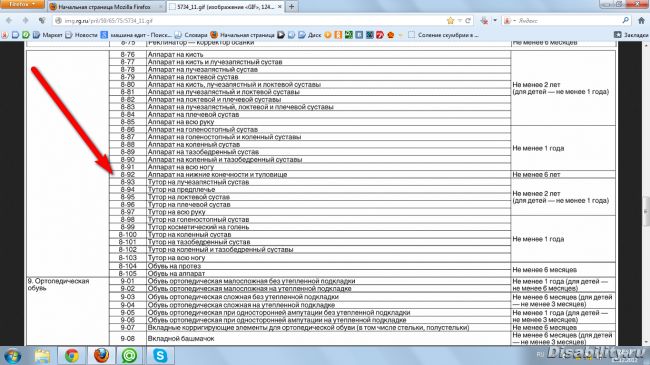Viewport: 650px width, 365px height.
Task: Reload the page using refresh icon
Action: [x=468, y=20]
